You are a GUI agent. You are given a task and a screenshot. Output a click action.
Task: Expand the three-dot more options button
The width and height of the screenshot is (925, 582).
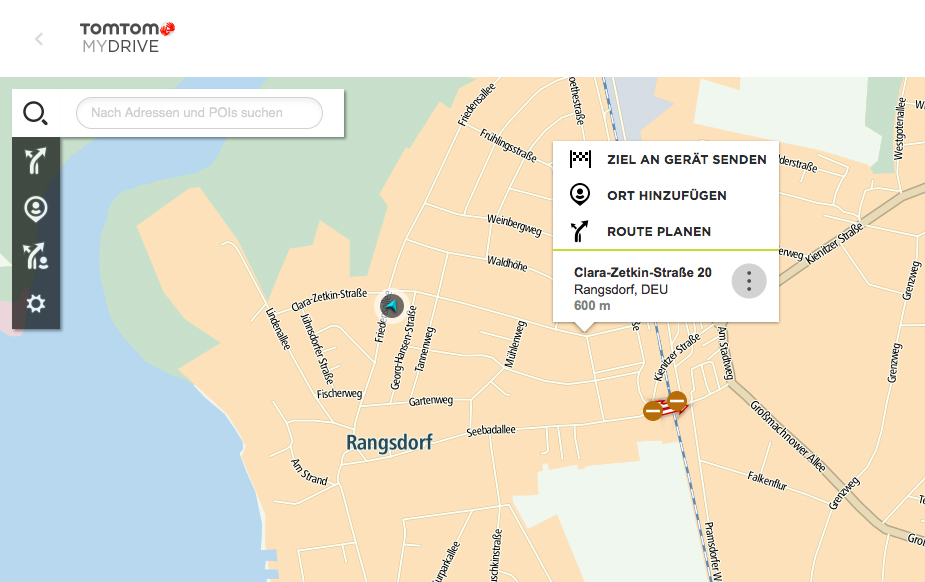tap(749, 281)
